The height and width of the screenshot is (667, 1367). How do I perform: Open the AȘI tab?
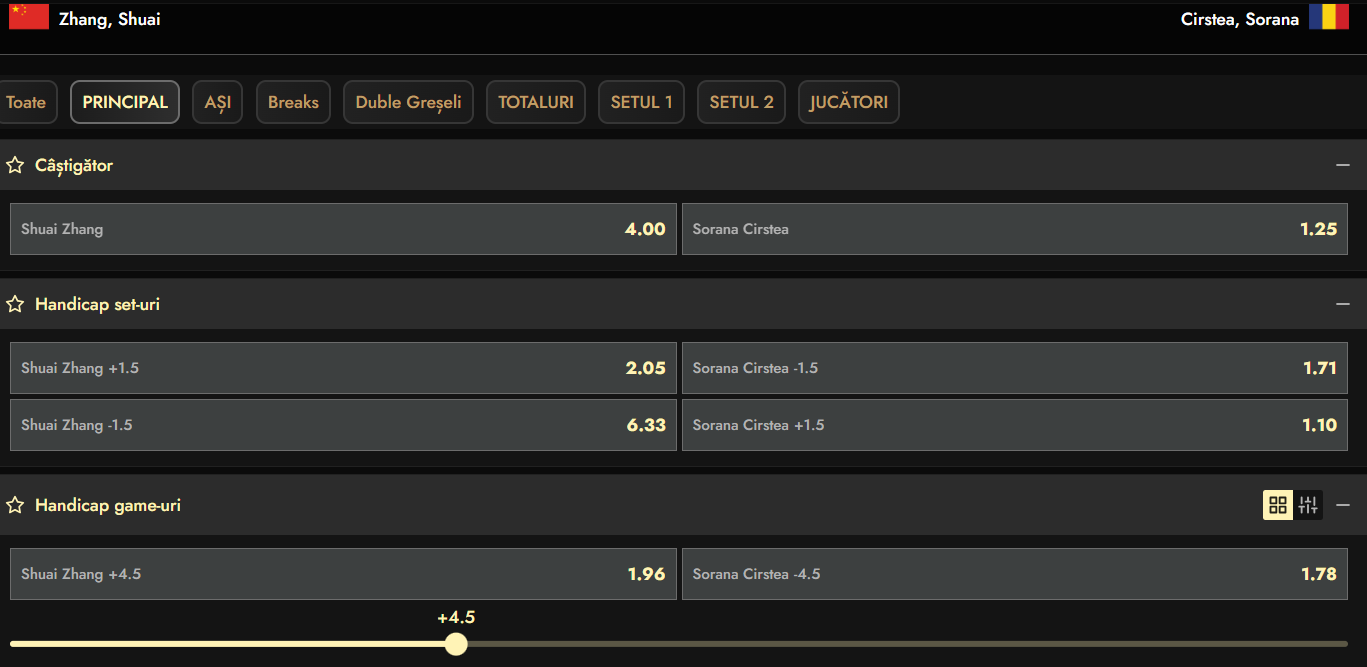[x=217, y=102]
